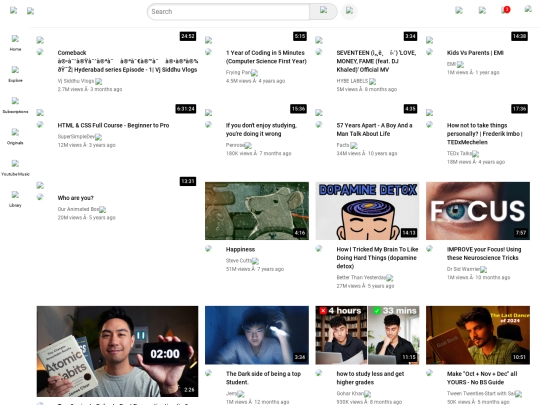Click verified badge next to SuperSimpleDev
This screenshot has width=540, height=405.
tap(98, 137)
